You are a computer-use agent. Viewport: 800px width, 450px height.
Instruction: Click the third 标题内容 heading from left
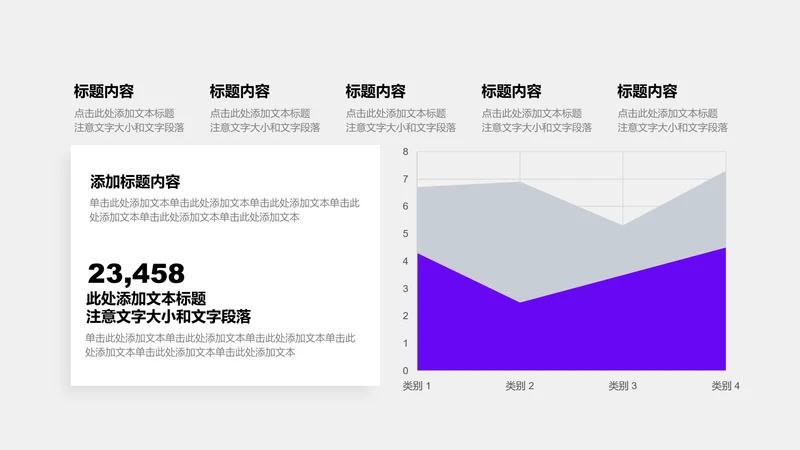click(376, 91)
